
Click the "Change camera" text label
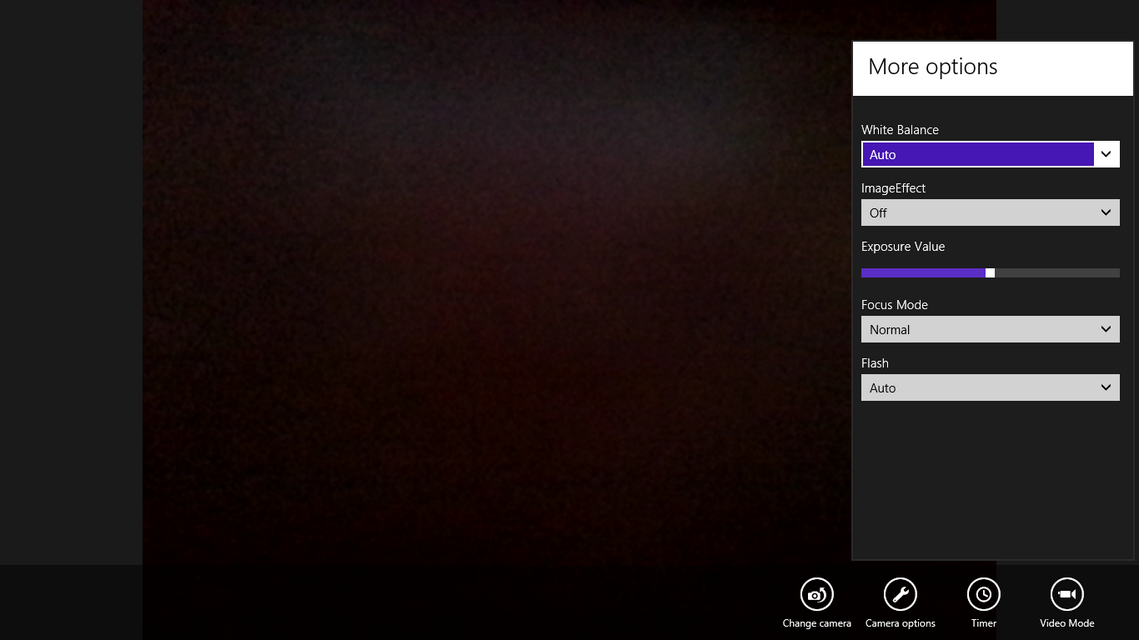point(816,624)
